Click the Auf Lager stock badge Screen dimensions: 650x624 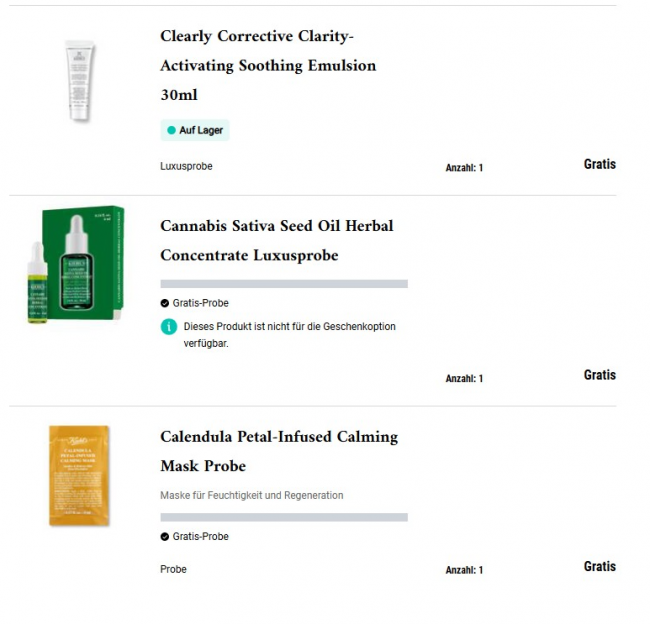pos(195,131)
